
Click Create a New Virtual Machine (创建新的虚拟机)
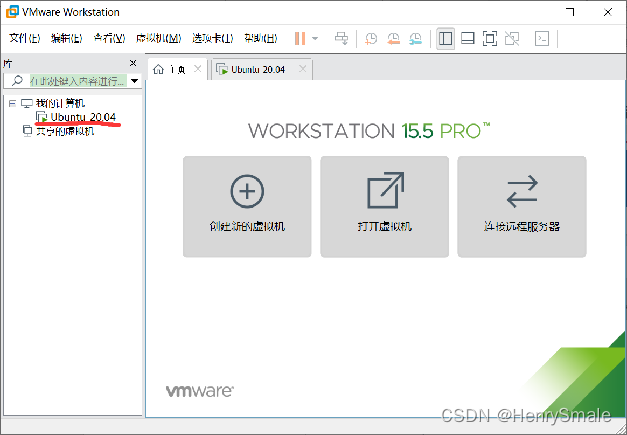(x=247, y=207)
